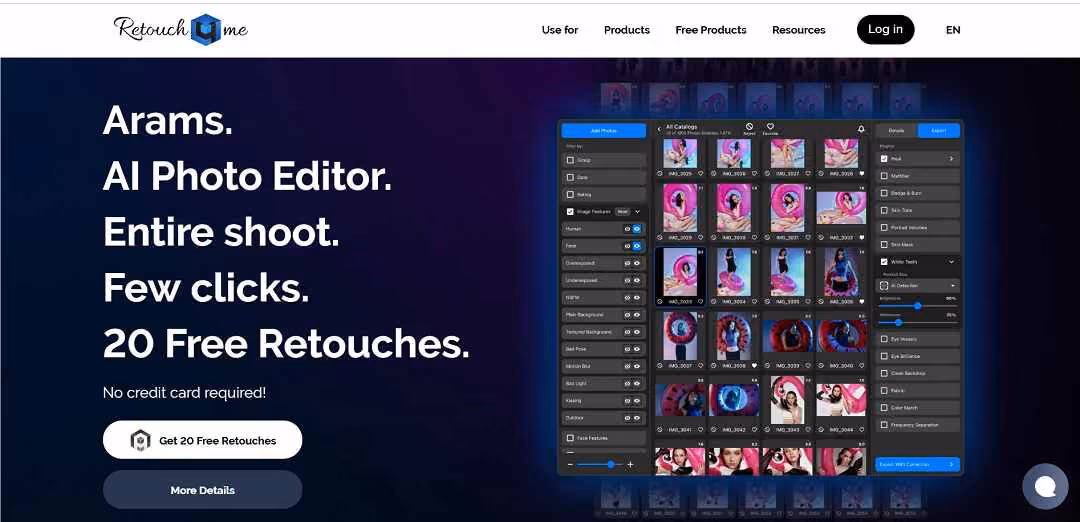Uncheck the Heal plugin checkbox
The height and width of the screenshot is (522, 1080).
(x=884, y=158)
